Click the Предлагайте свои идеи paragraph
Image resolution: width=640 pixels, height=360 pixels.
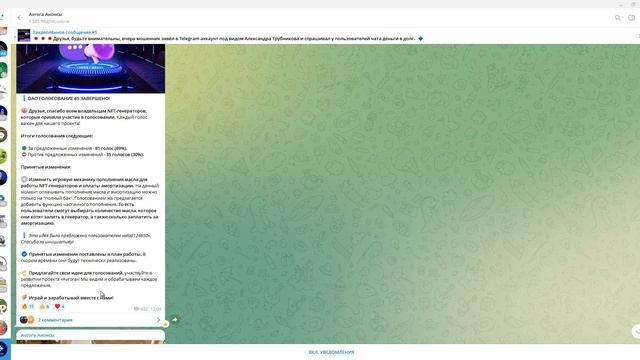(x=89, y=279)
